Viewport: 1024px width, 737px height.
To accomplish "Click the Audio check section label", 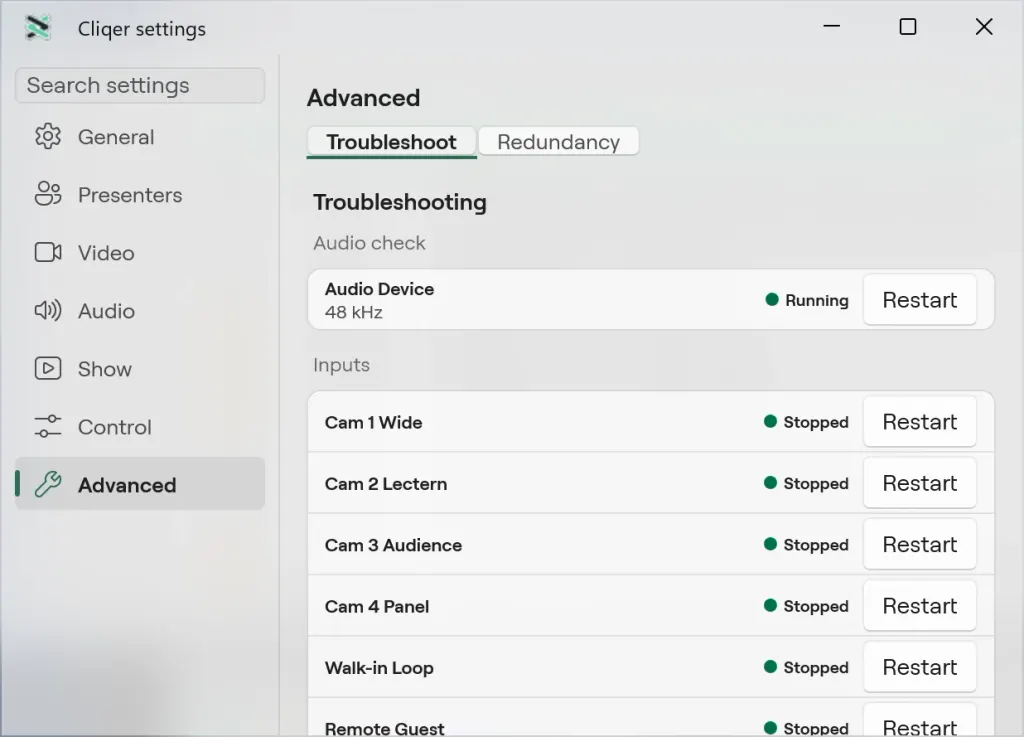I will point(370,243).
